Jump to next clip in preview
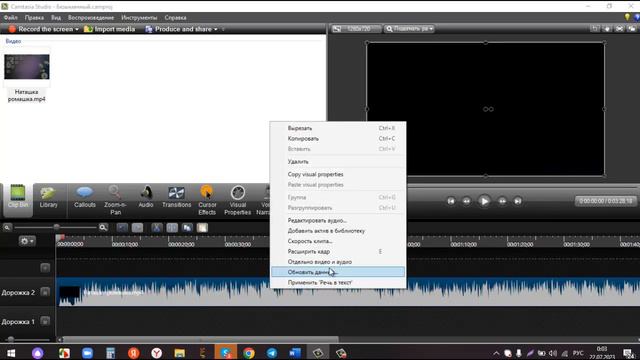 [x=518, y=201]
